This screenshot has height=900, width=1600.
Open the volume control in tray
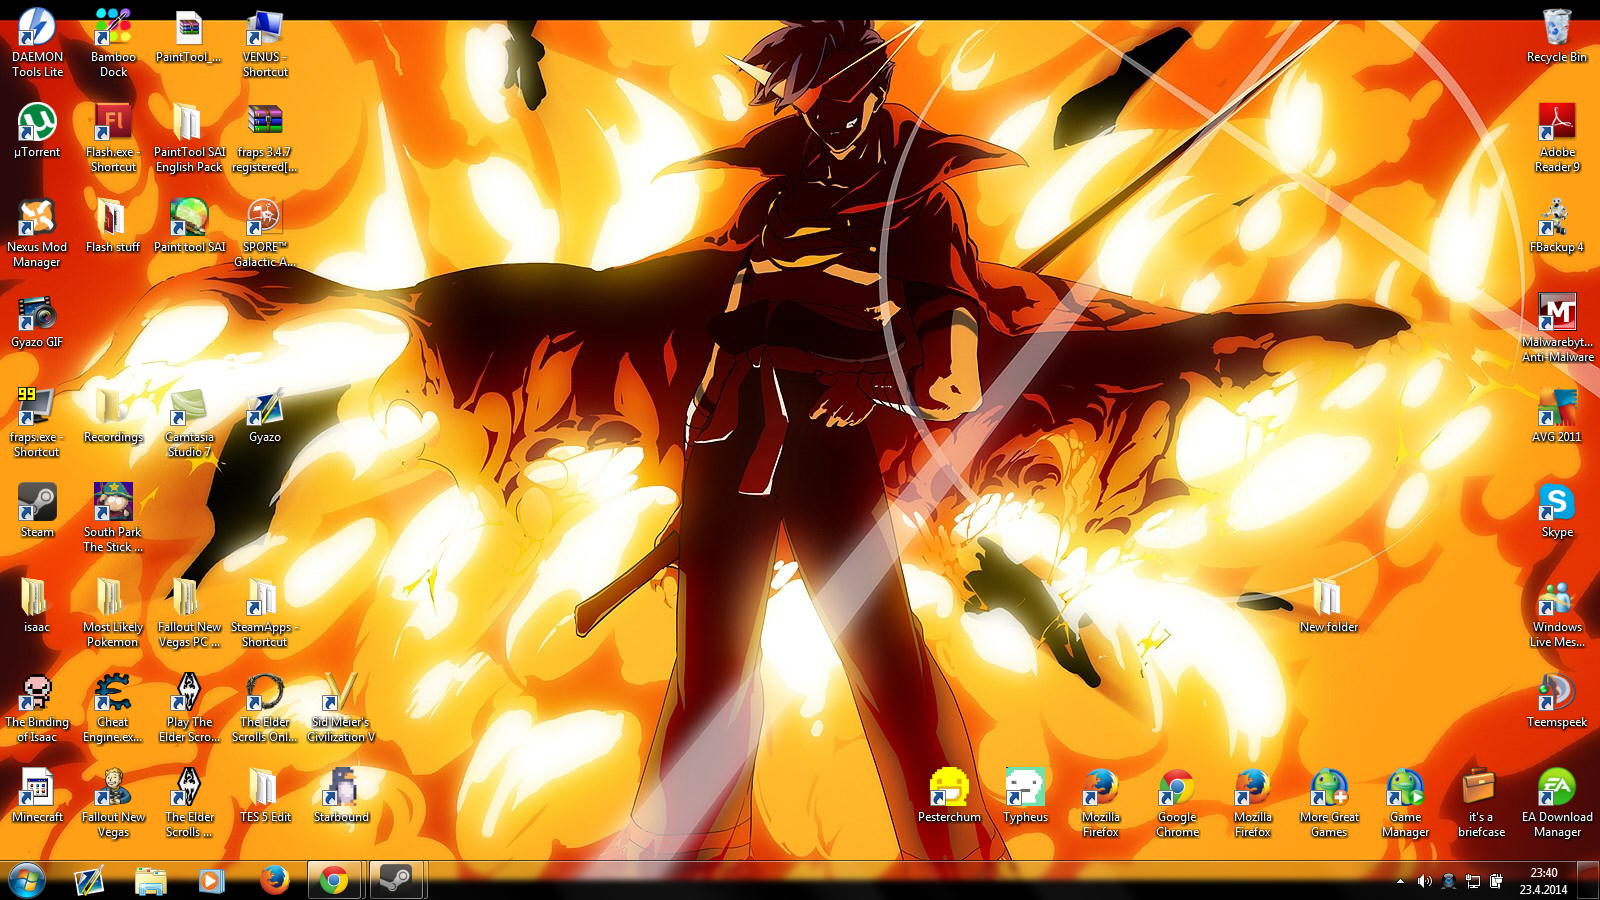[x=1424, y=881]
